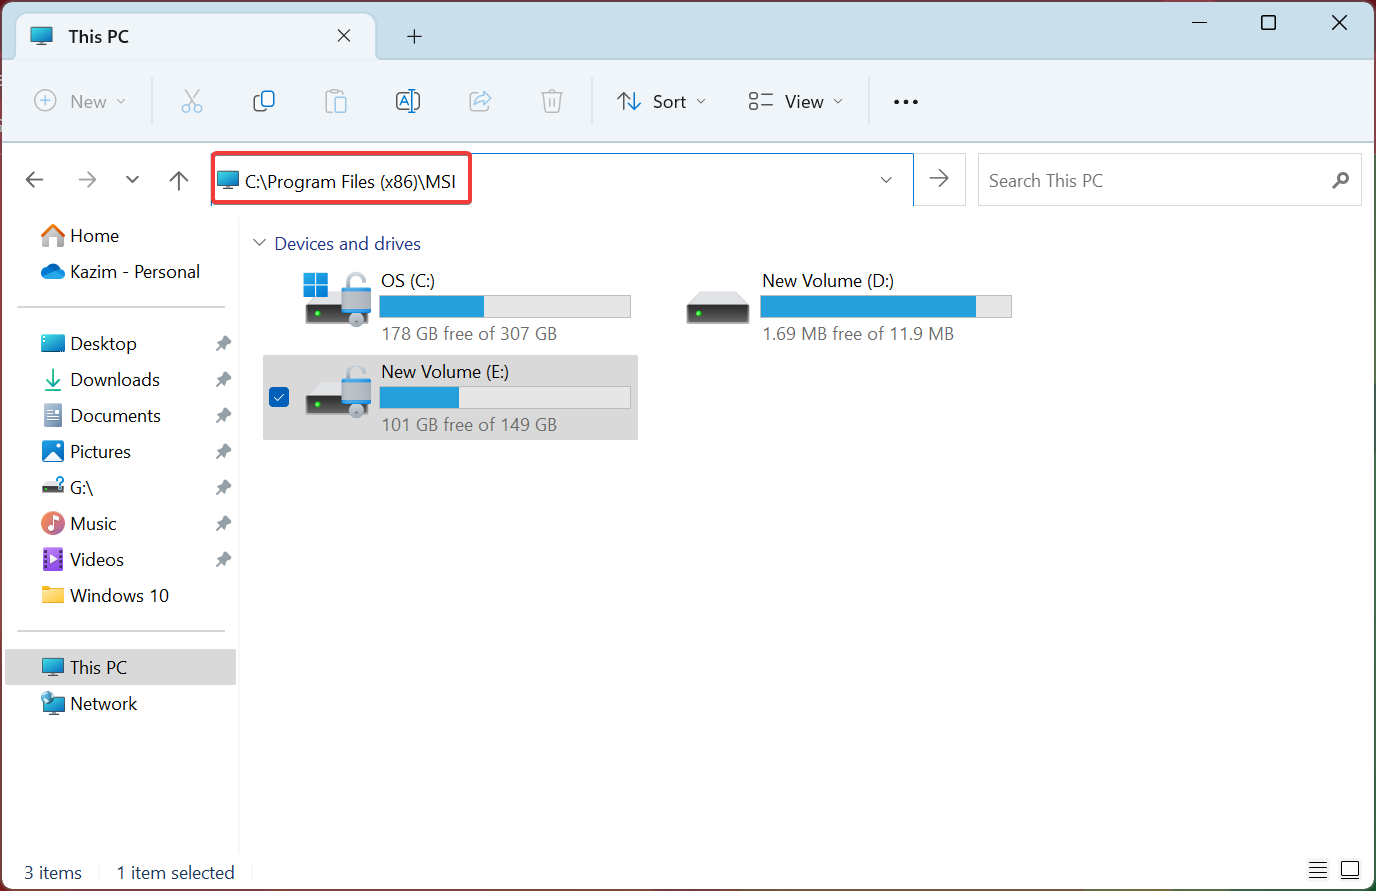Click the address bar path text
Viewport: 1376px width, 891px height.
351,181
